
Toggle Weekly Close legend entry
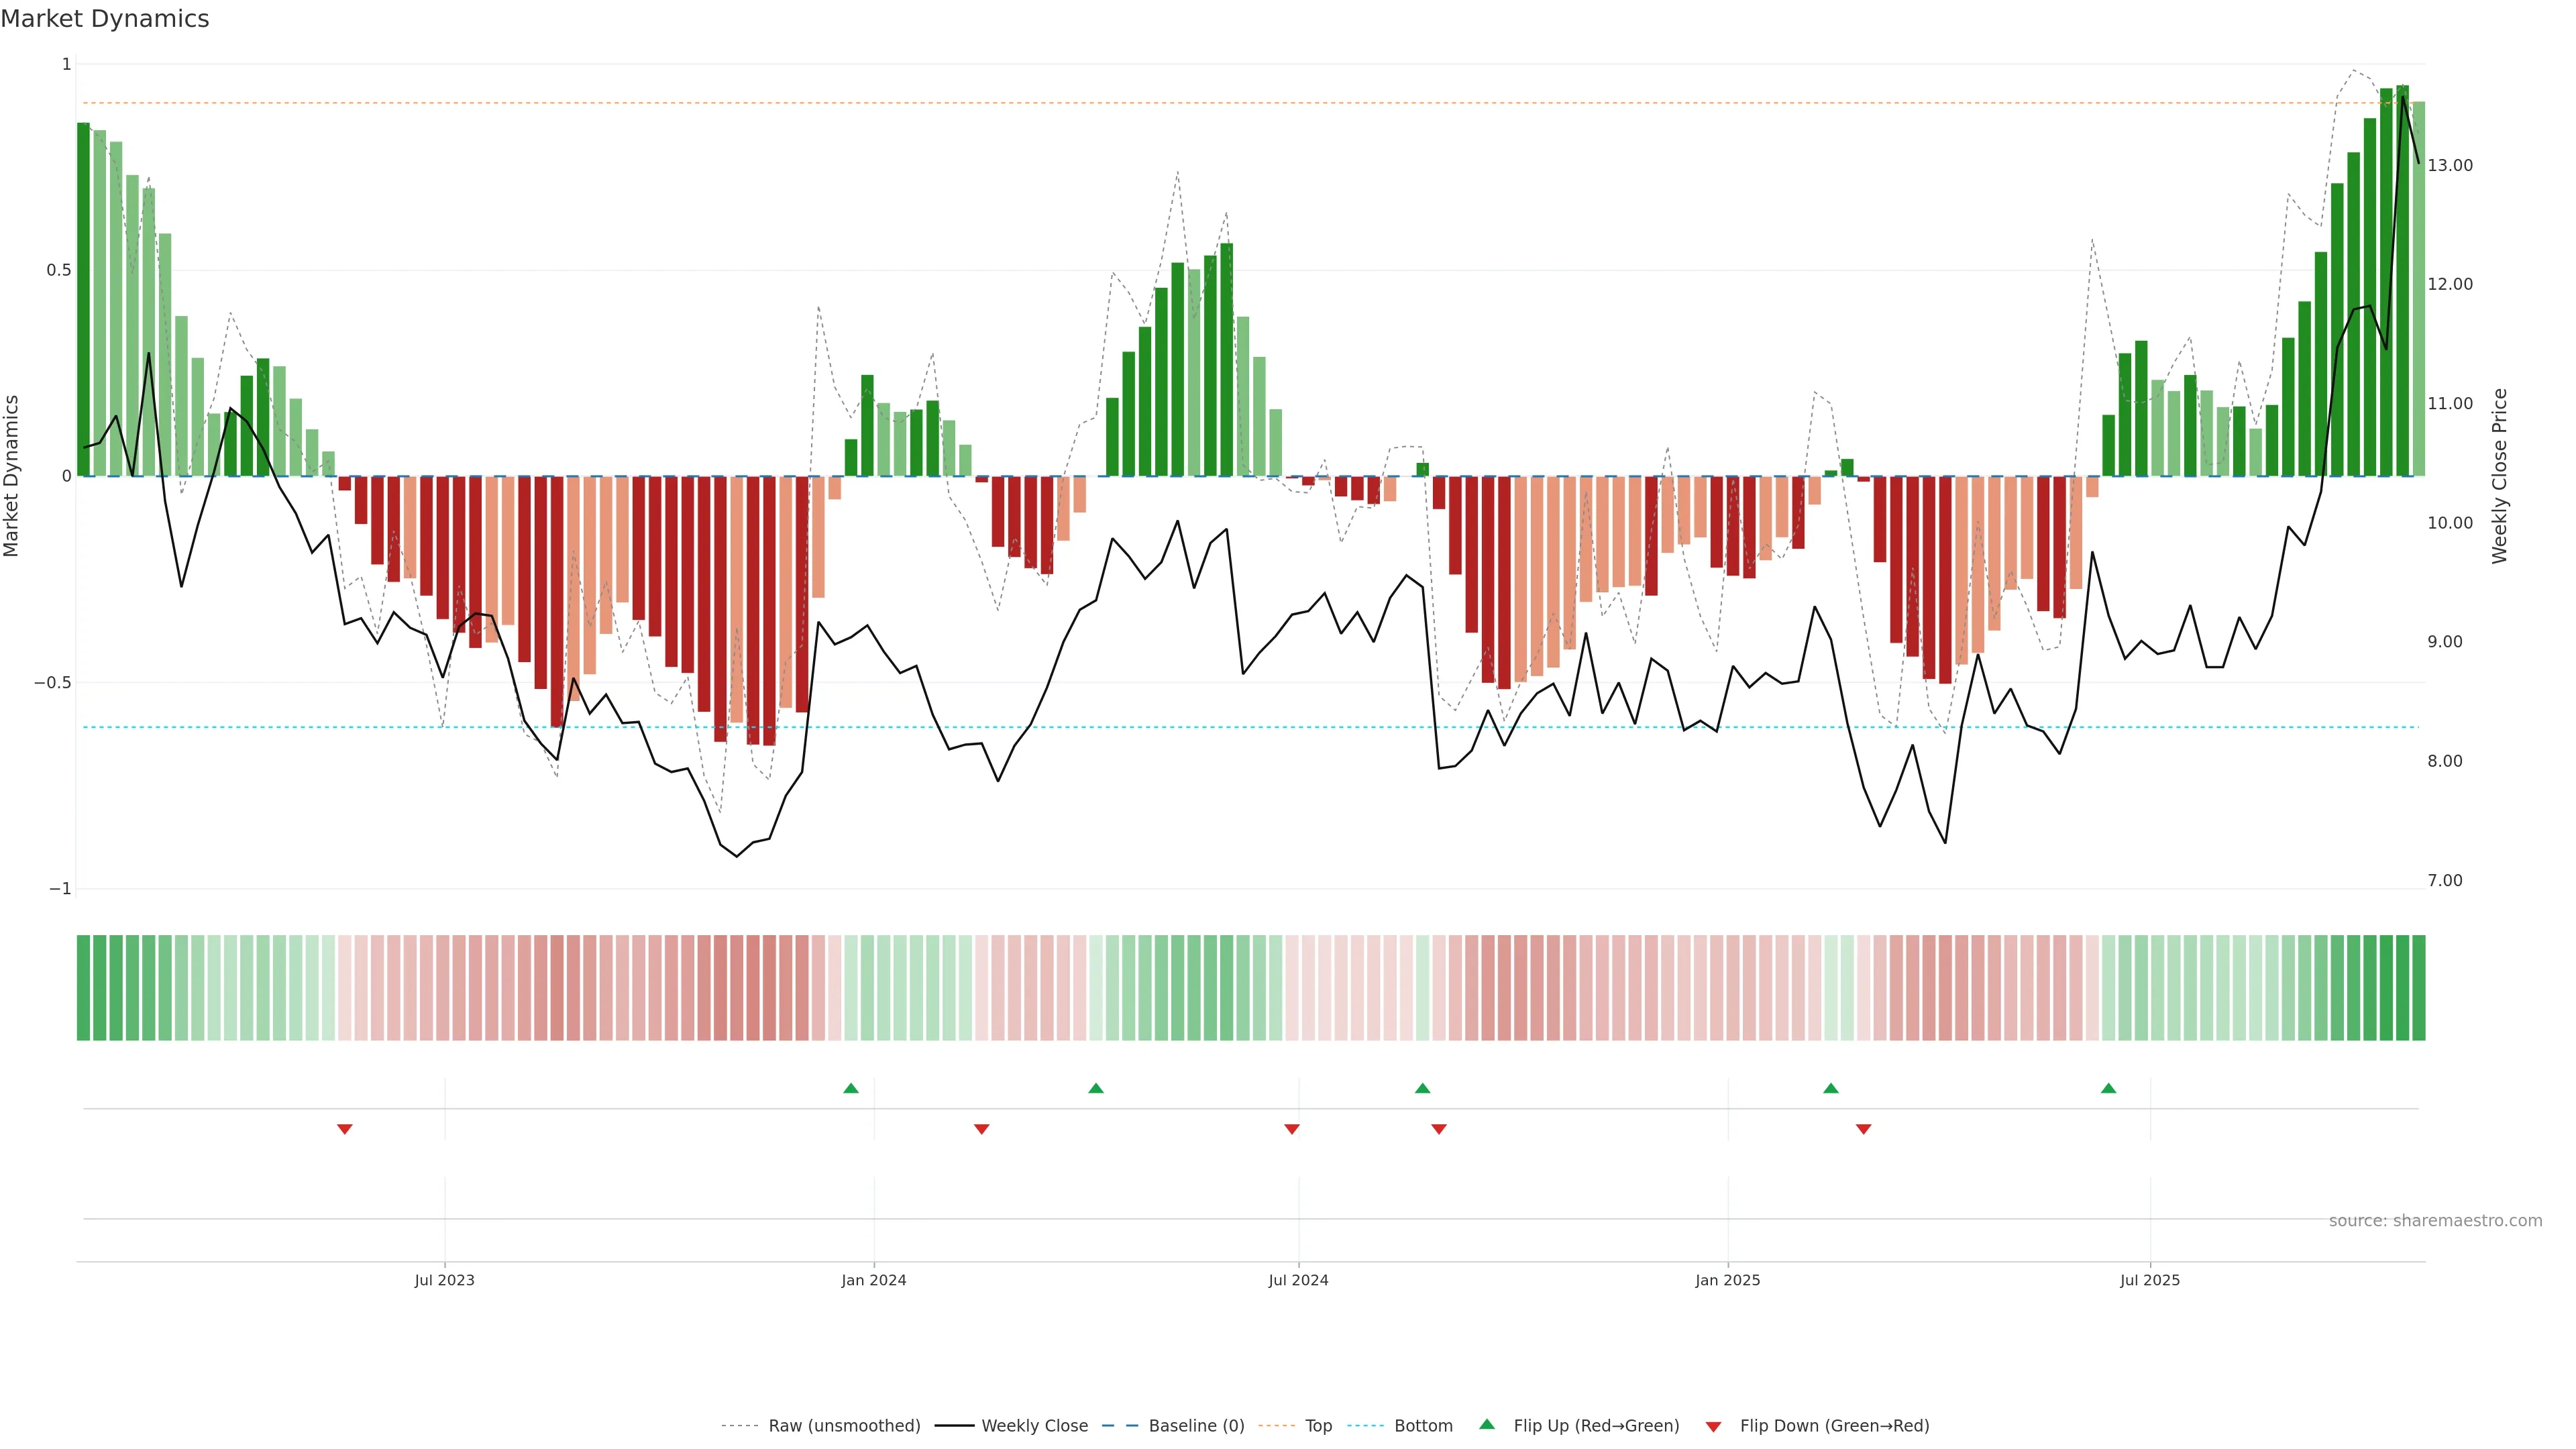click(1034, 1426)
